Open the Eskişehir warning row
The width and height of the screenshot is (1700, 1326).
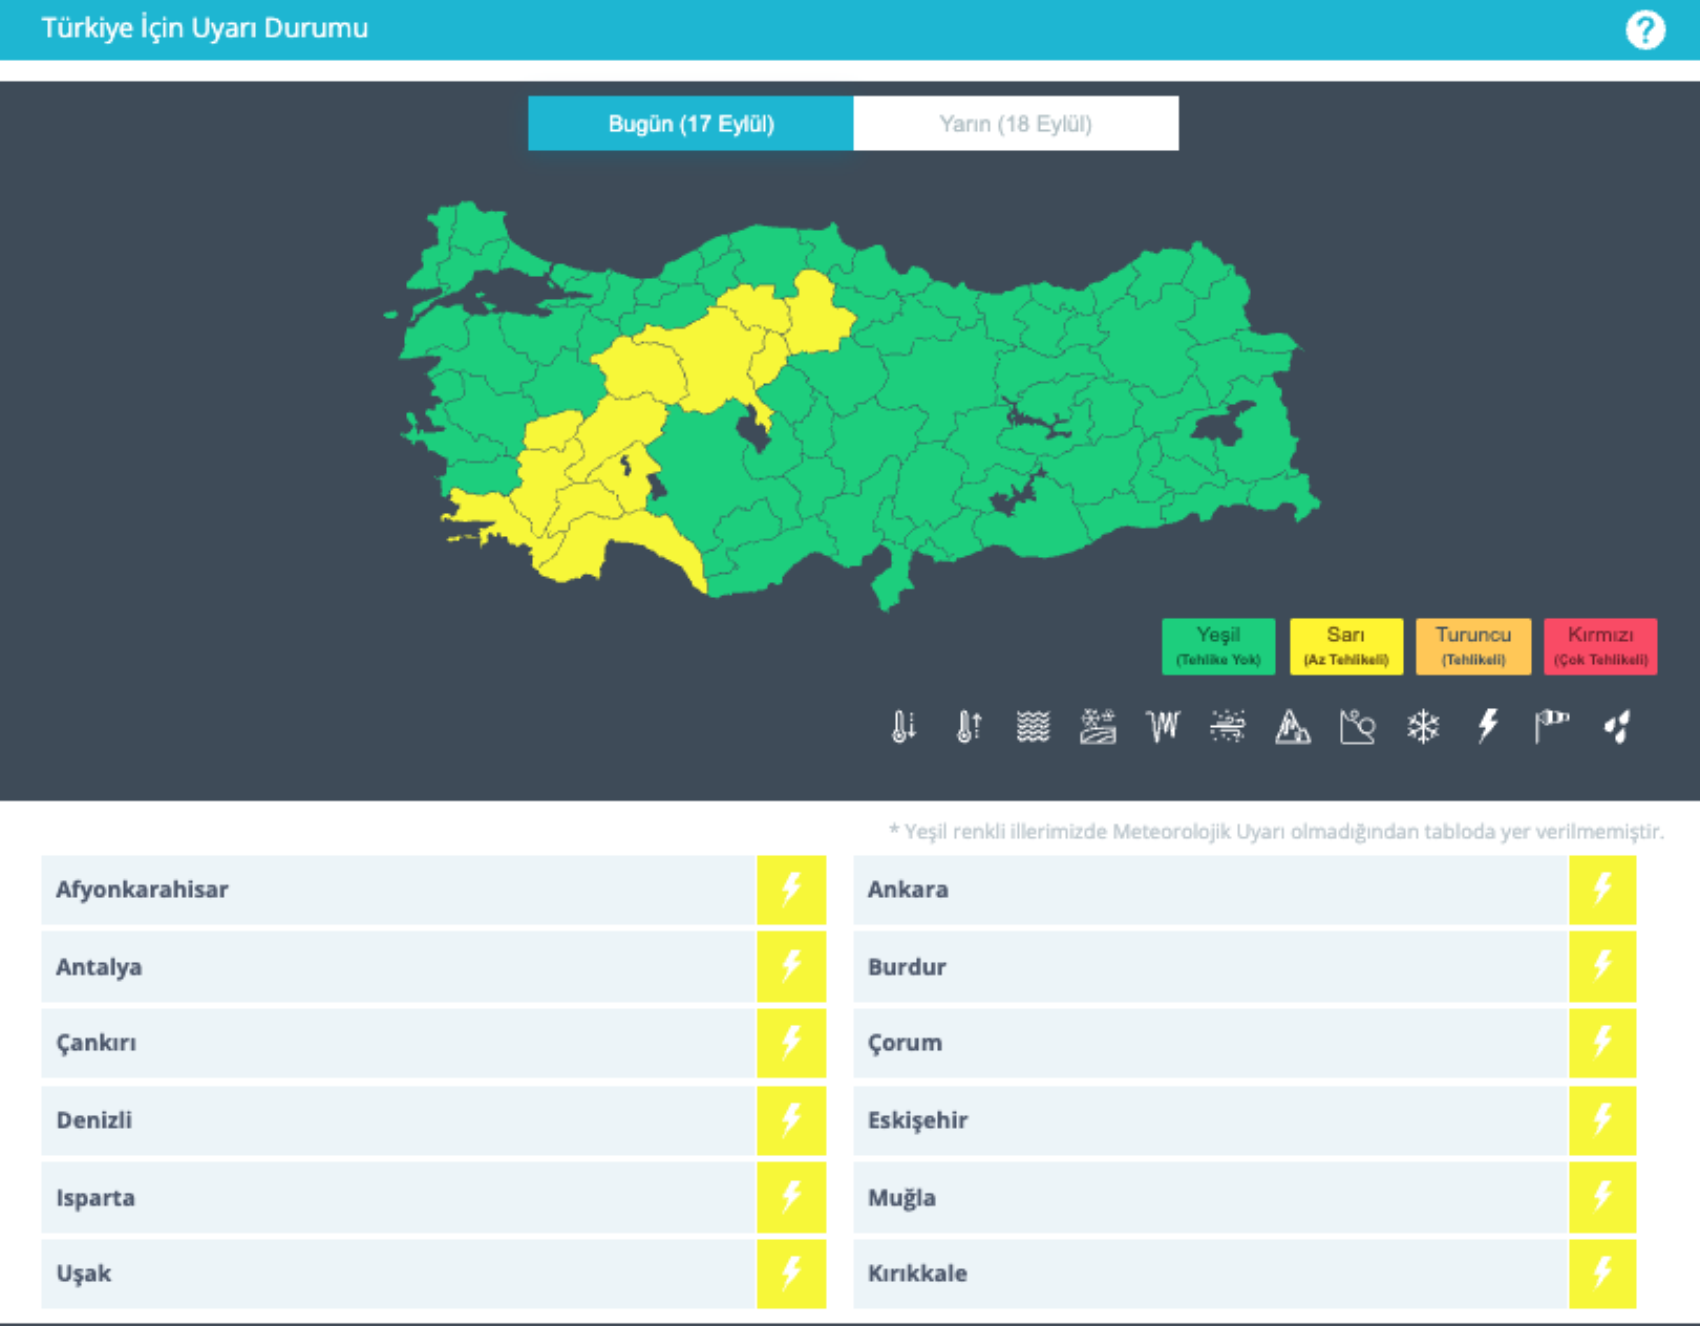(x=1244, y=1120)
